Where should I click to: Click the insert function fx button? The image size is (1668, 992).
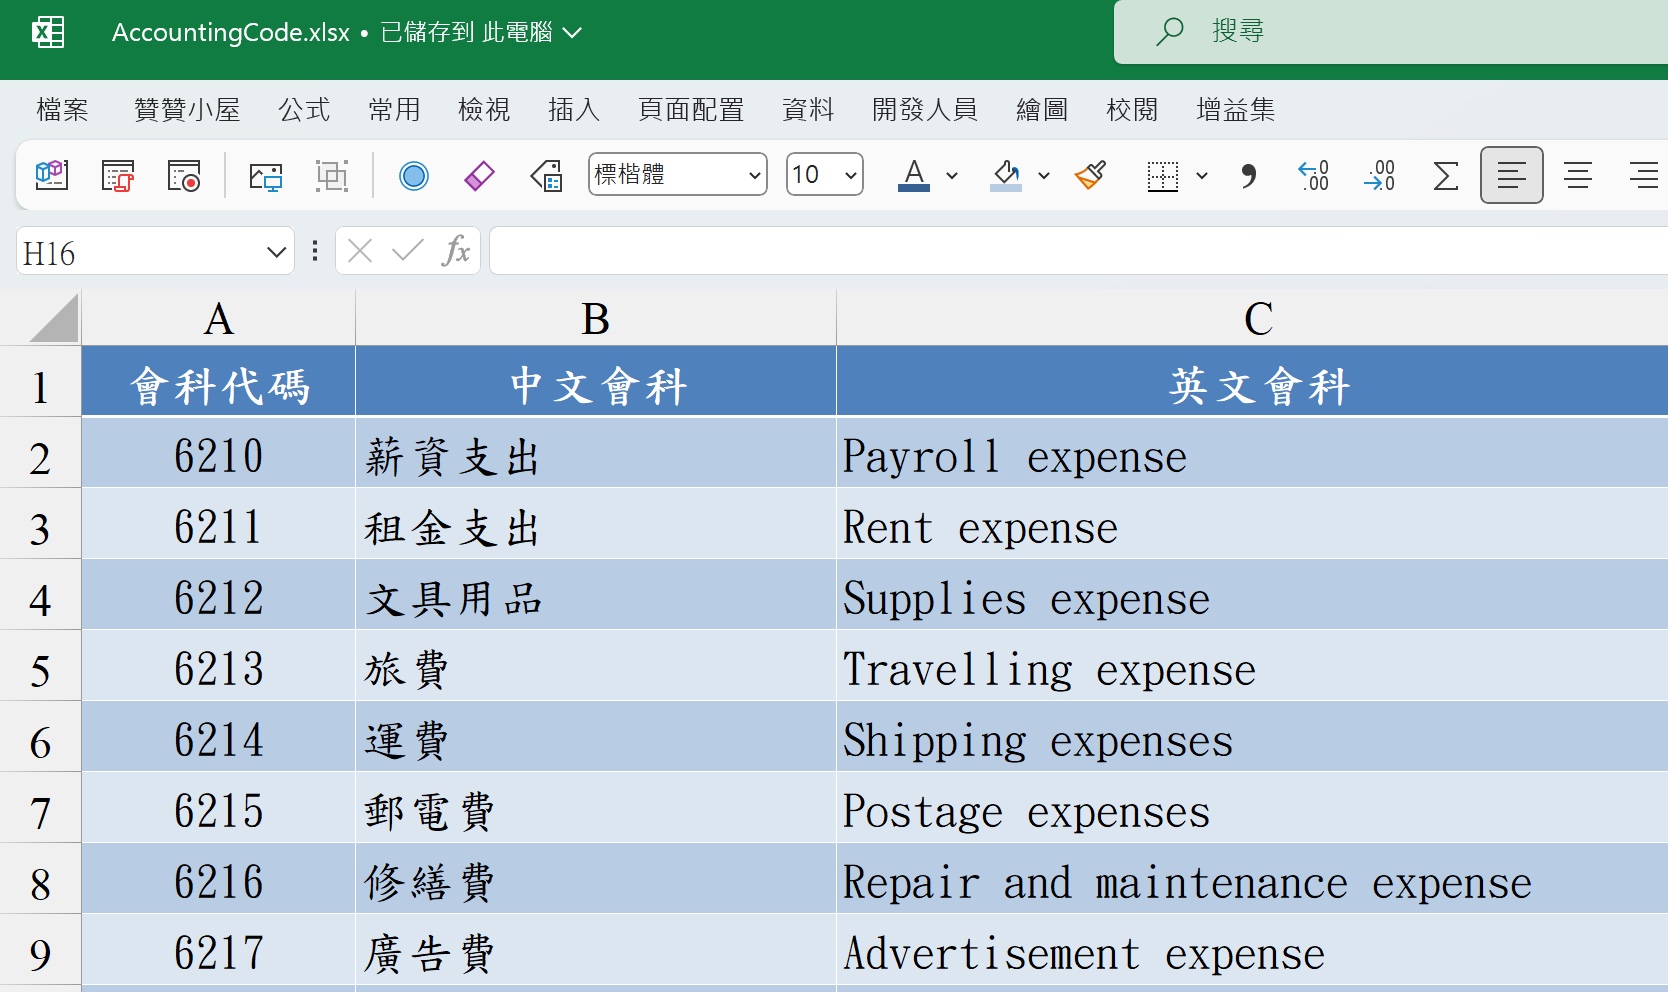tap(457, 251)
